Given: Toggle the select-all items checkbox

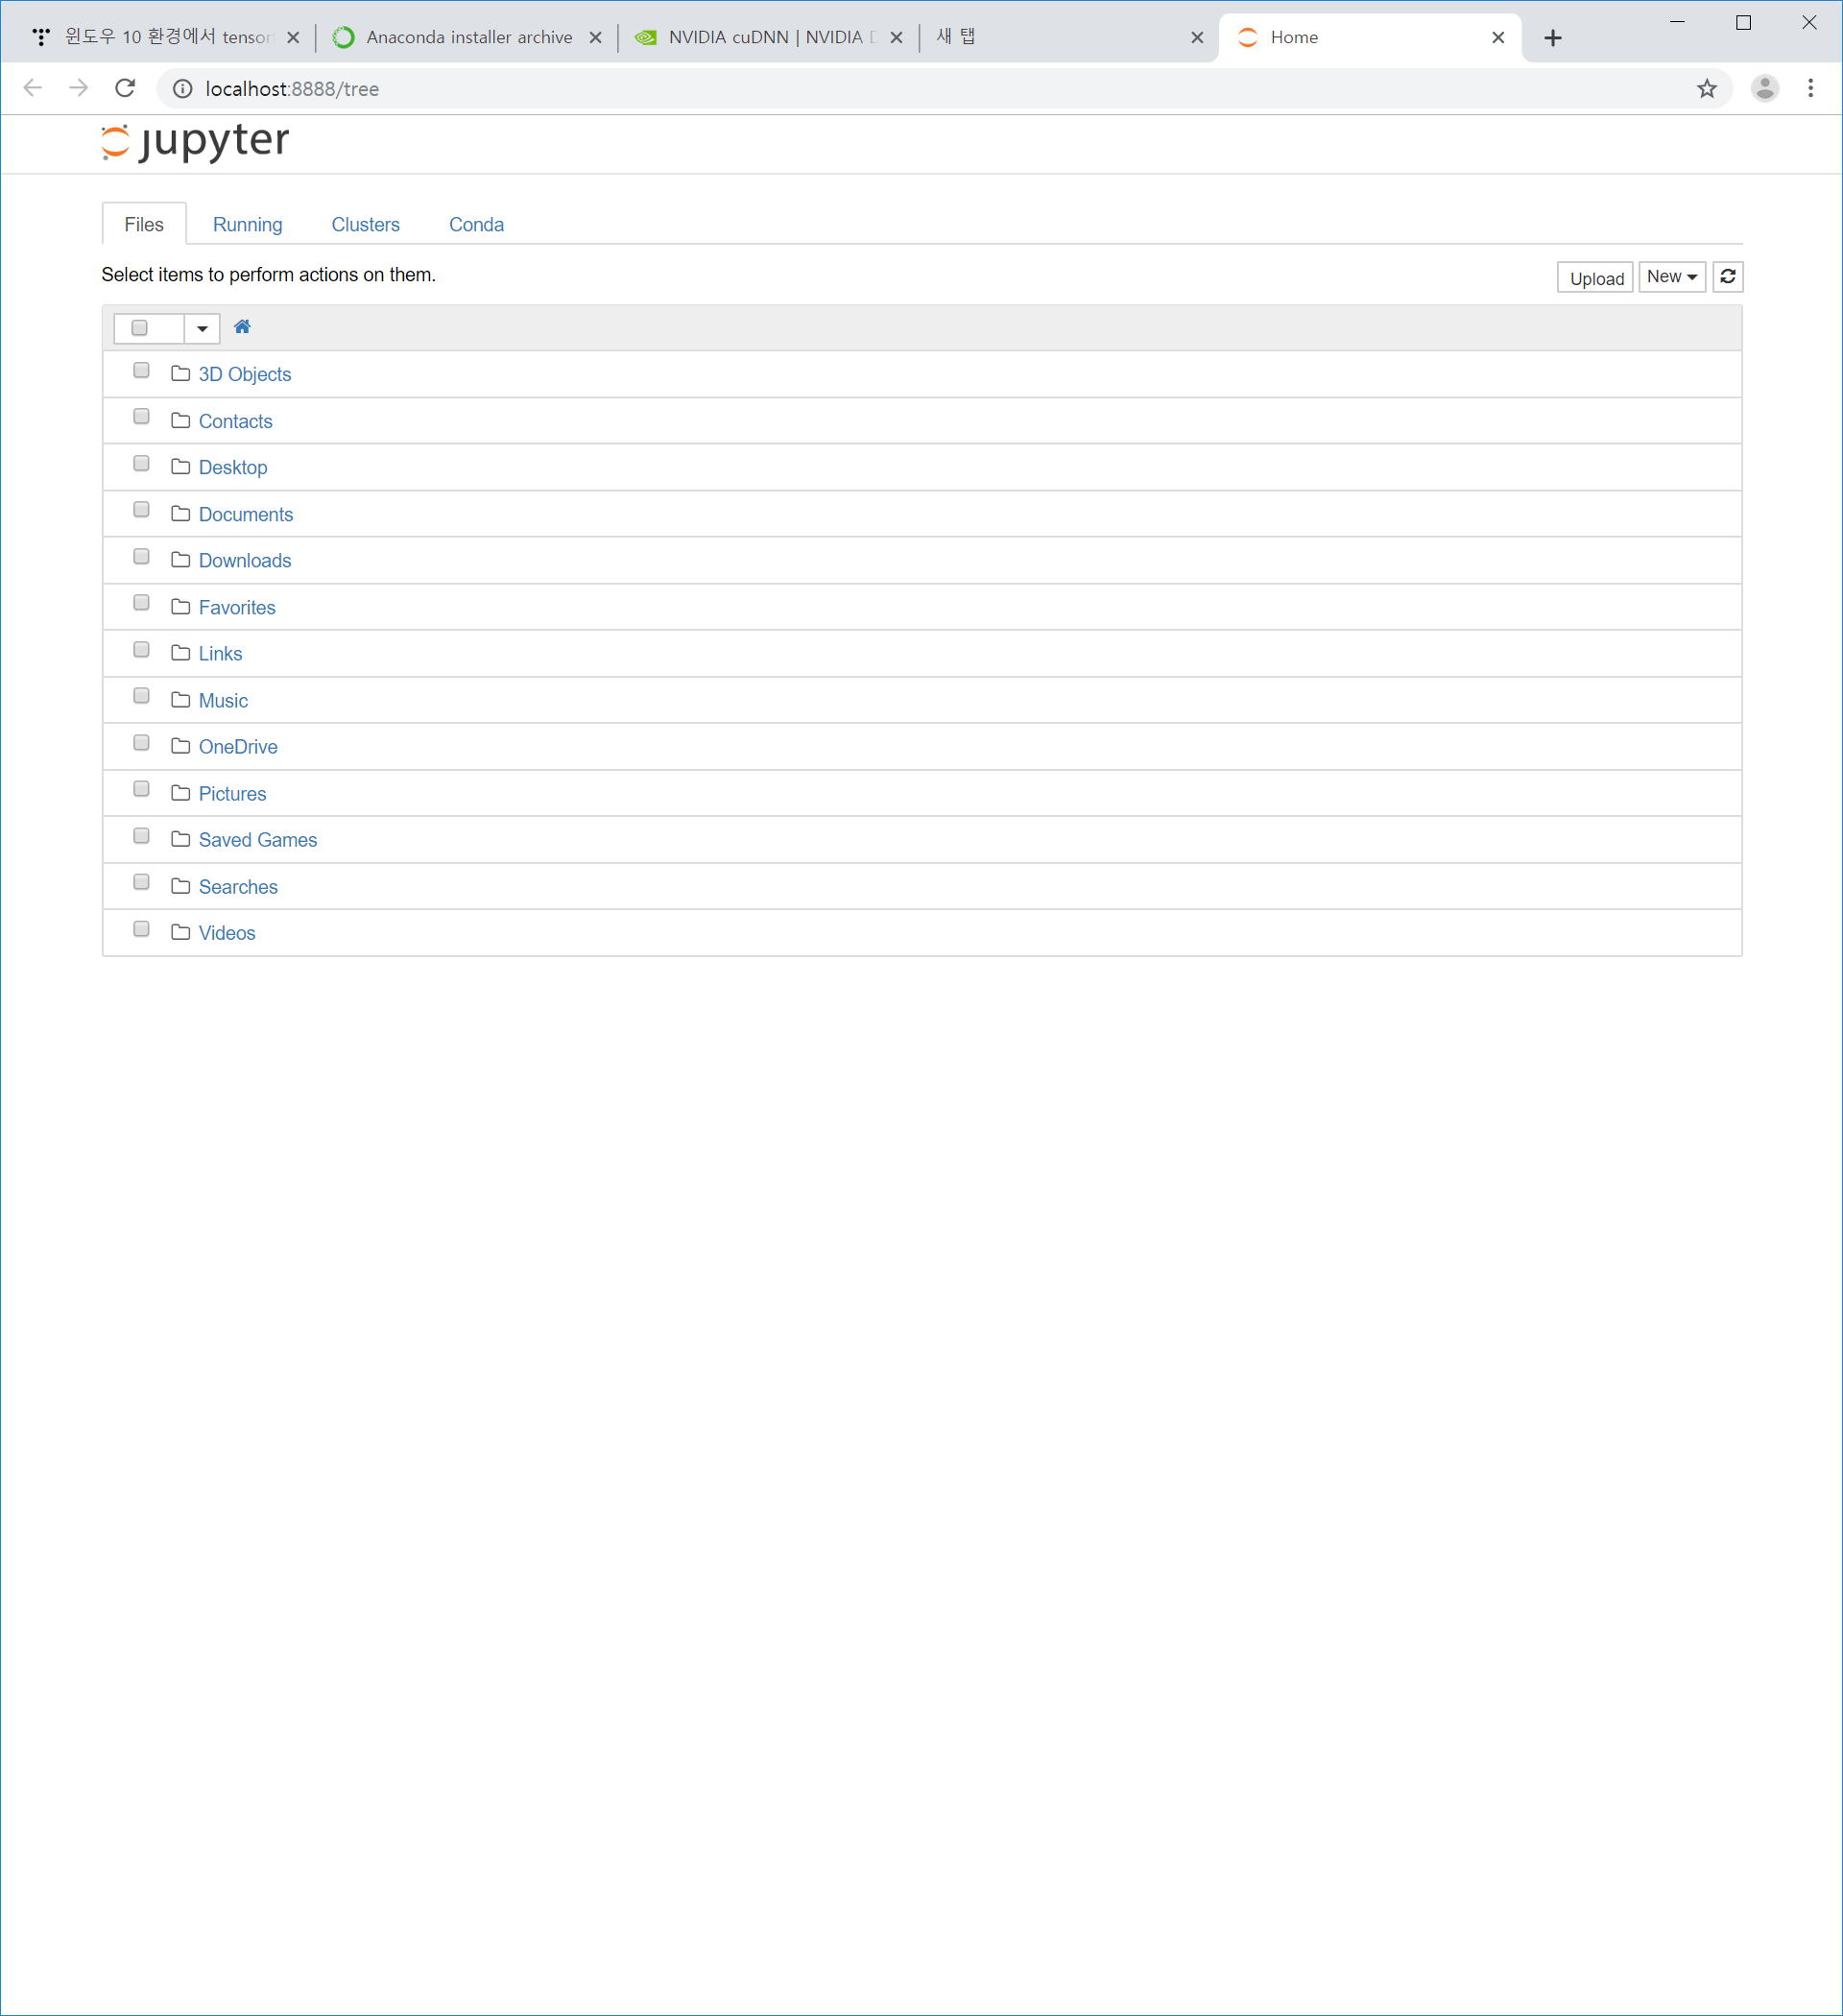Looking at the screenshot, I should (140, 328).
